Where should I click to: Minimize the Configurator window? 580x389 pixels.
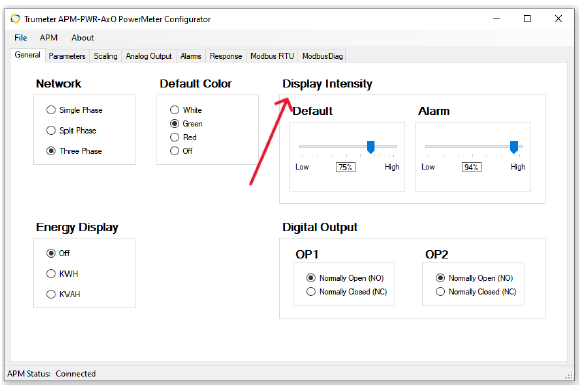[x=496, y=18]
